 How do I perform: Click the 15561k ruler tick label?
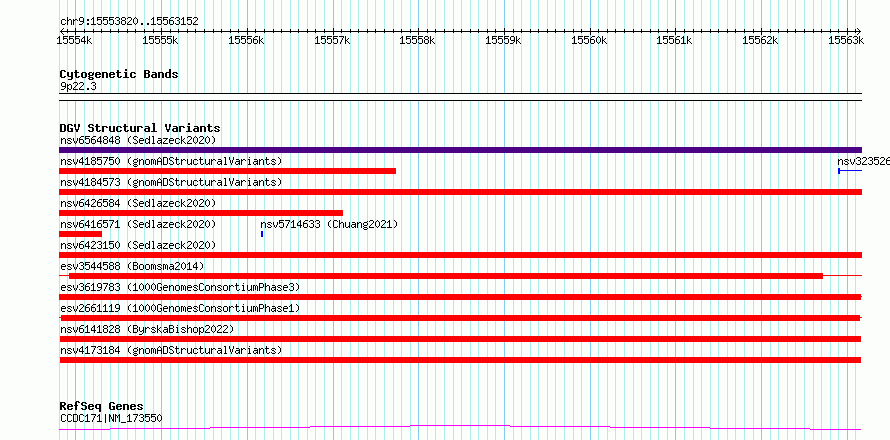[675, 40]
